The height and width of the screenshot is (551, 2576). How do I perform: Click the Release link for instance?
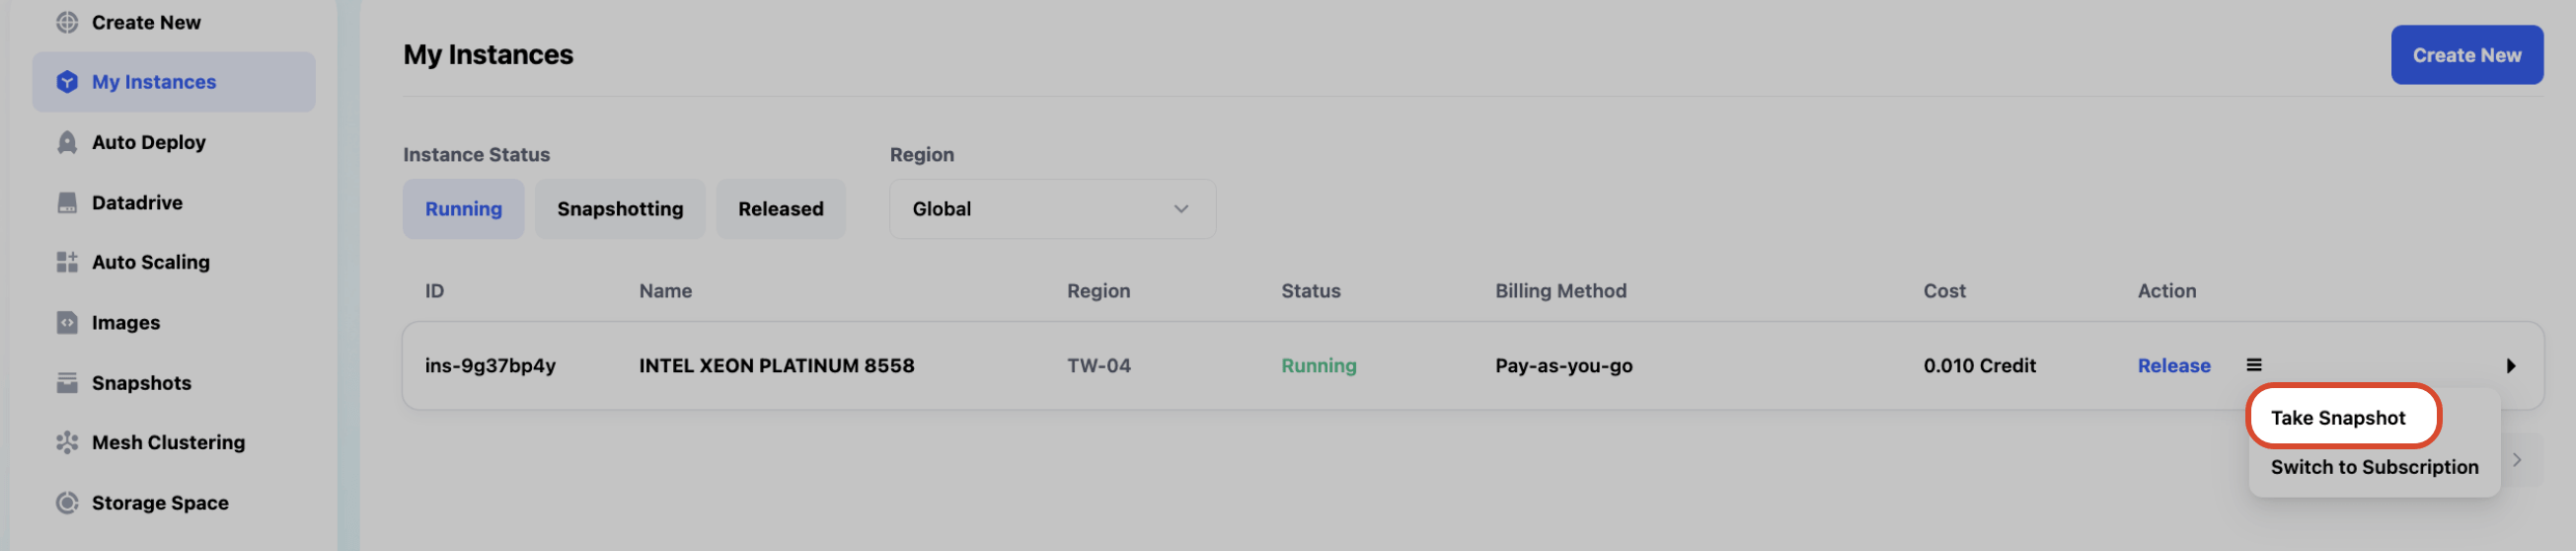tap(2173, 366)
